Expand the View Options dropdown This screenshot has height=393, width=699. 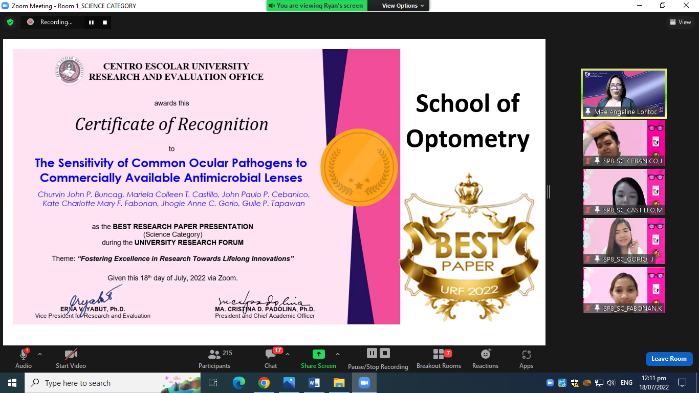pos(403,6)
